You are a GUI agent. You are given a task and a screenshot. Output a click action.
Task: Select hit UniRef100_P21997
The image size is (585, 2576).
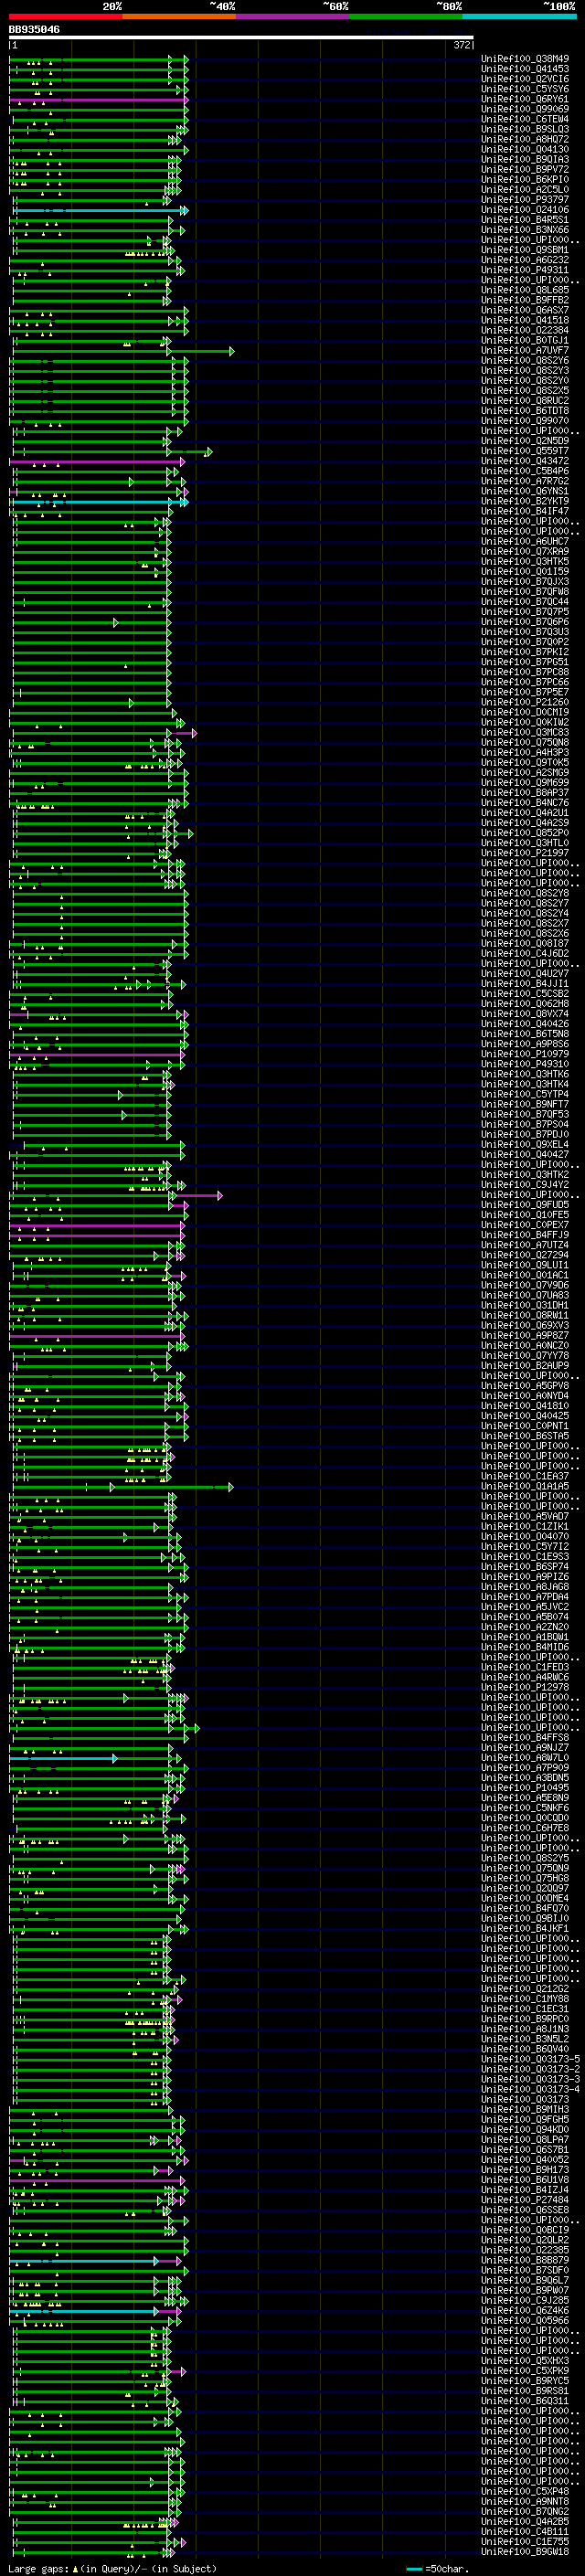(525, 854)
